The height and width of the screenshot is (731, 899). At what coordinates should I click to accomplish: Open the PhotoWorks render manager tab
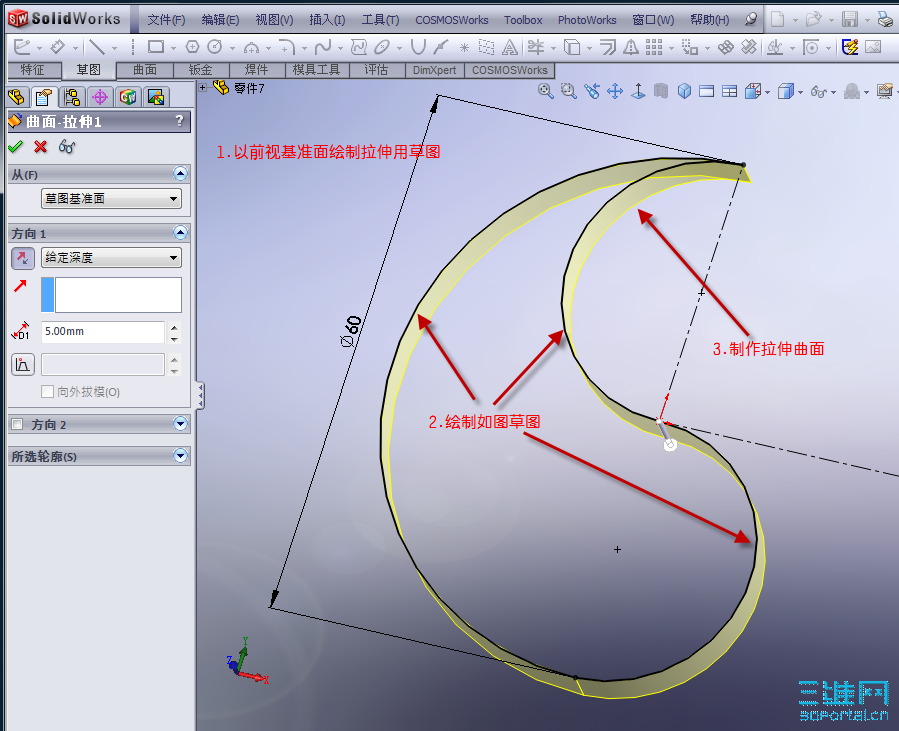pos(156,97)
